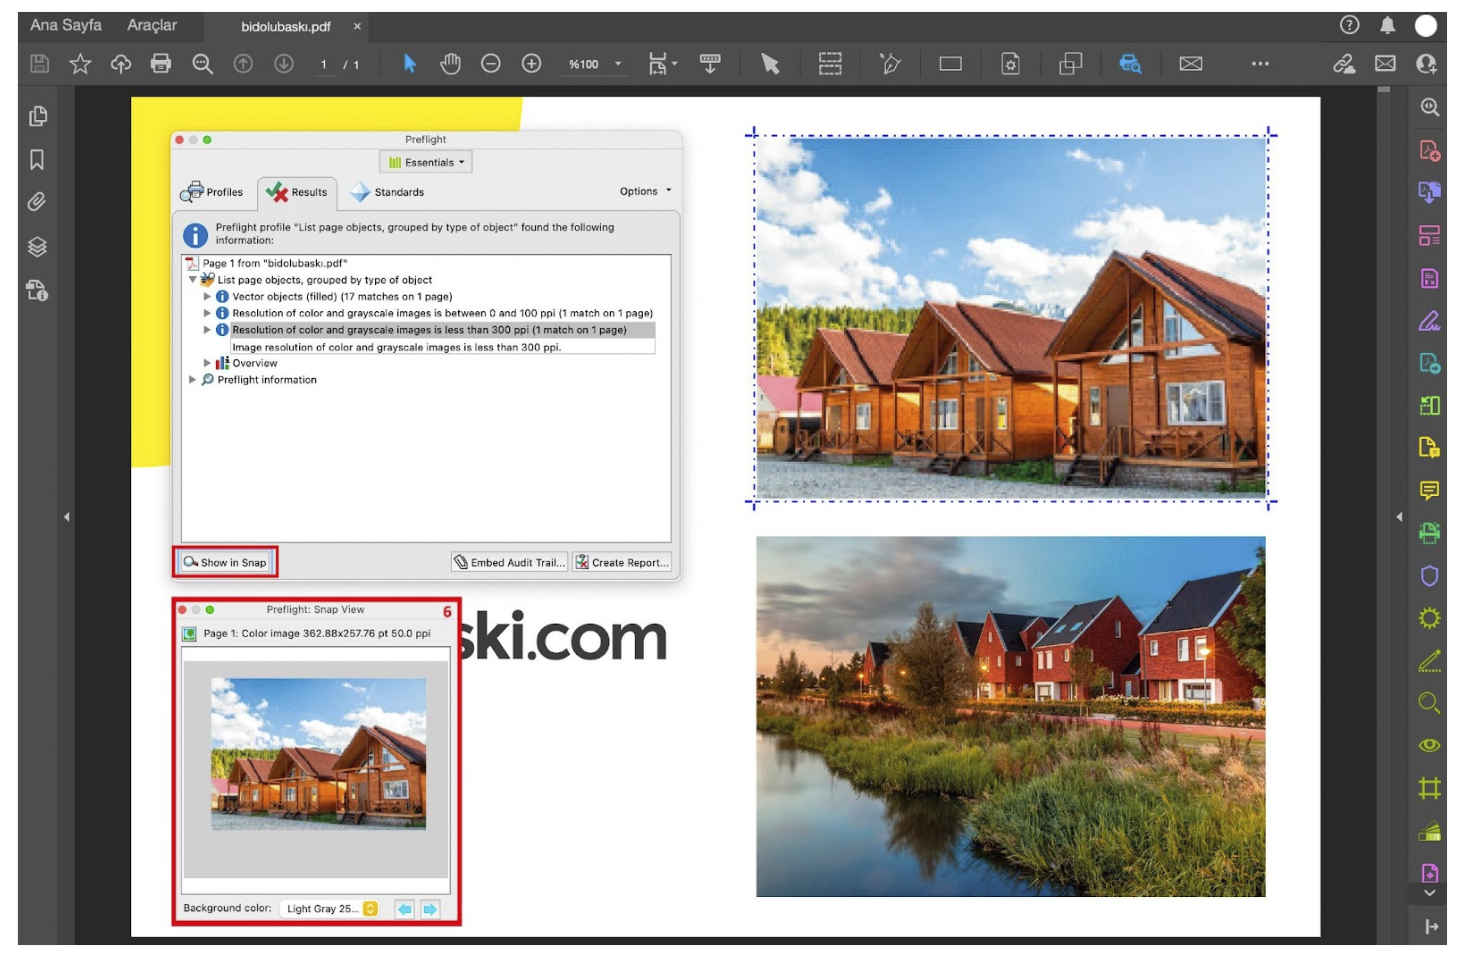Click the print icon in toolbar
The image size is (1465, 967).
pyautogui.click(x=160, y=64)
